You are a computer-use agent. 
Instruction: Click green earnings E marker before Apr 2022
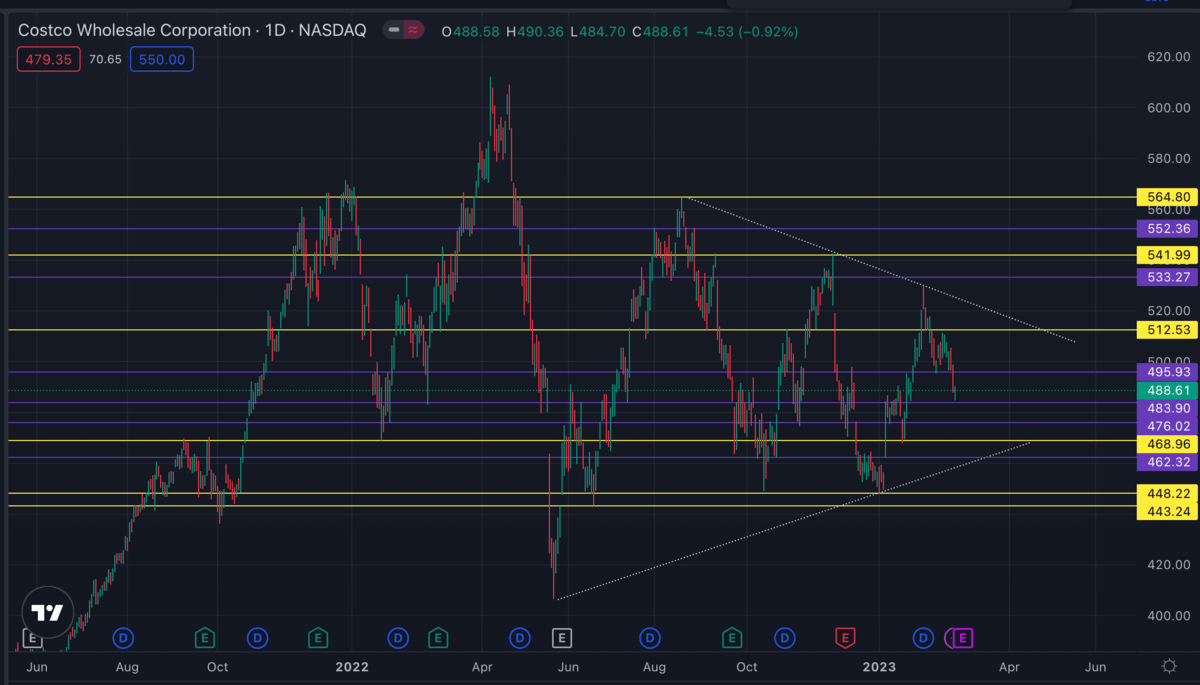coord(437,637)
